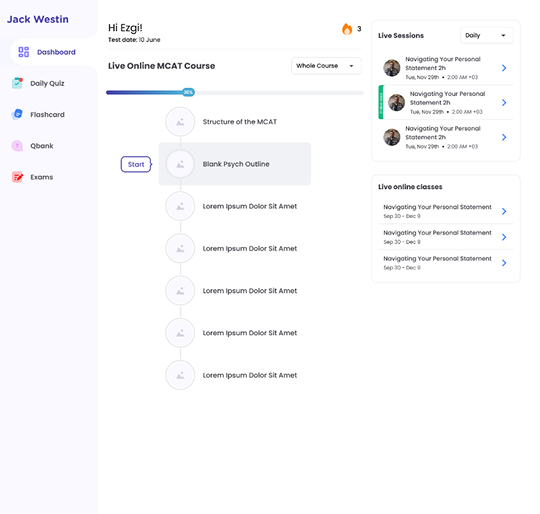Open the Flashcard sidebar item

tap(38, 114)
